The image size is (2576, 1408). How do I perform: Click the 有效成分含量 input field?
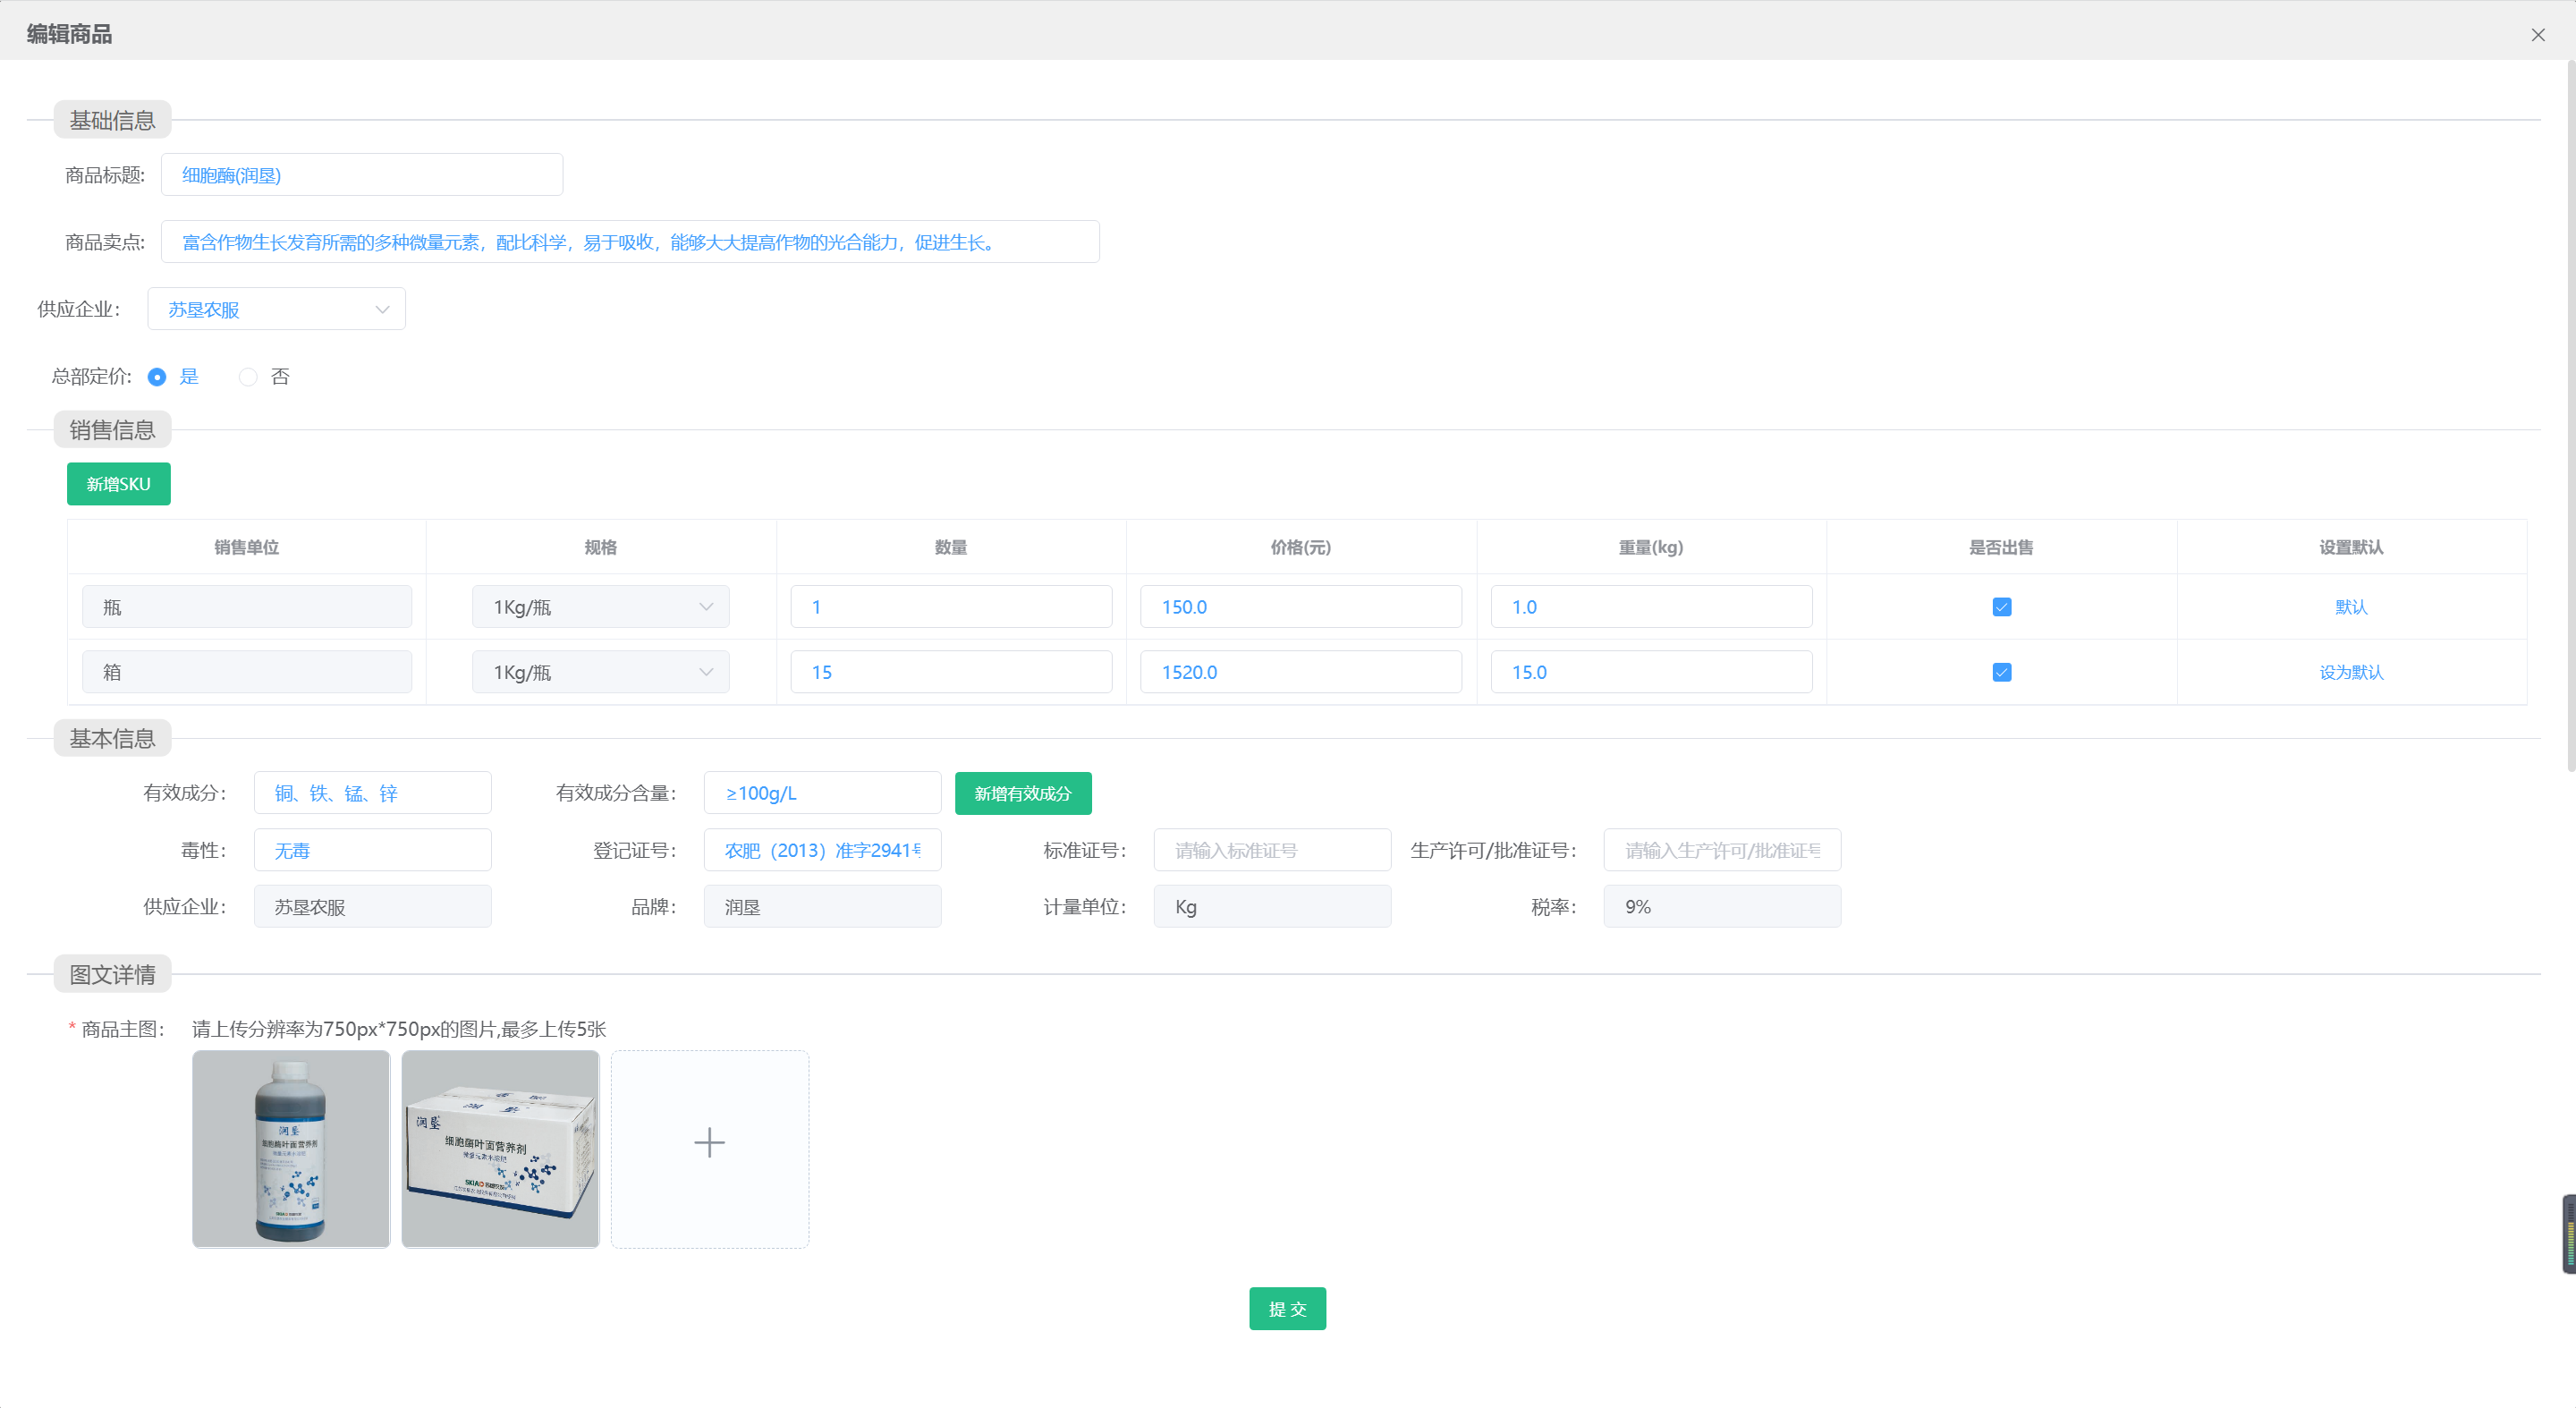(822, 793)
